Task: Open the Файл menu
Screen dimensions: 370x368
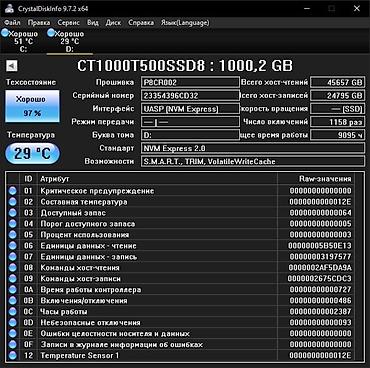Action: click(x=12, y=23)
